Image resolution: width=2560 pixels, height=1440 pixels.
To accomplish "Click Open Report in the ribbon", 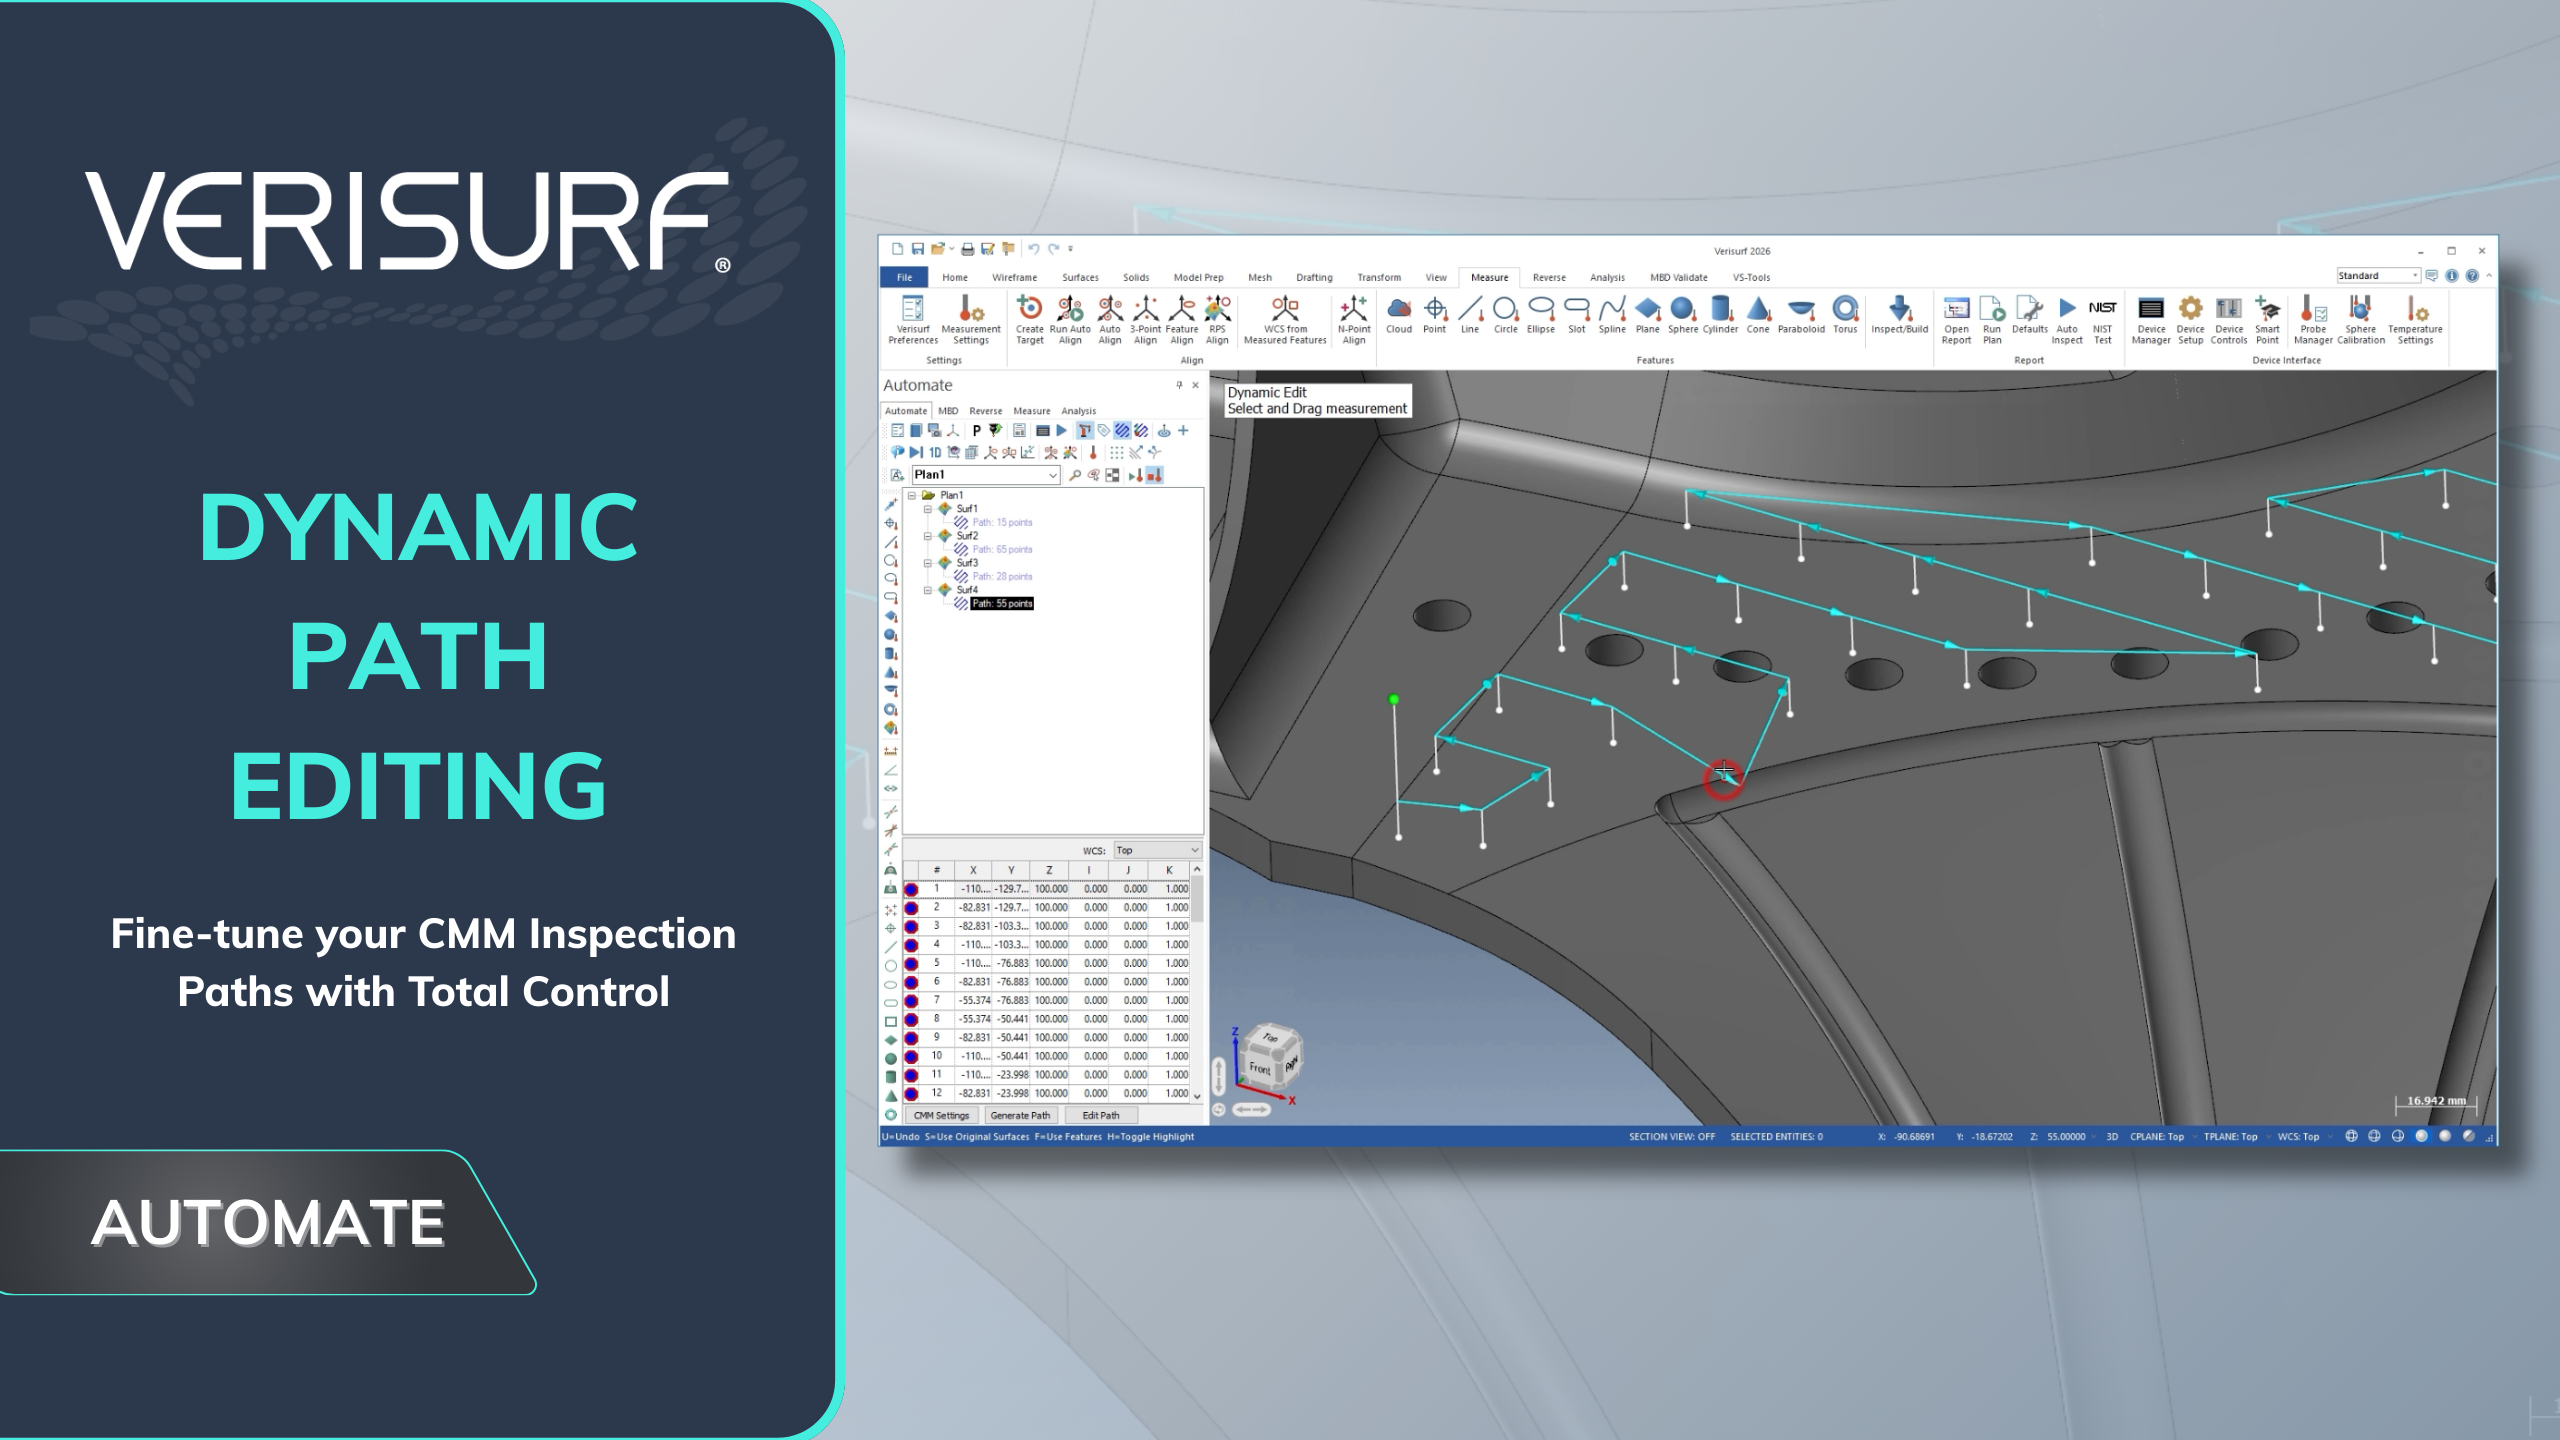I will (x=1956, y=320).
